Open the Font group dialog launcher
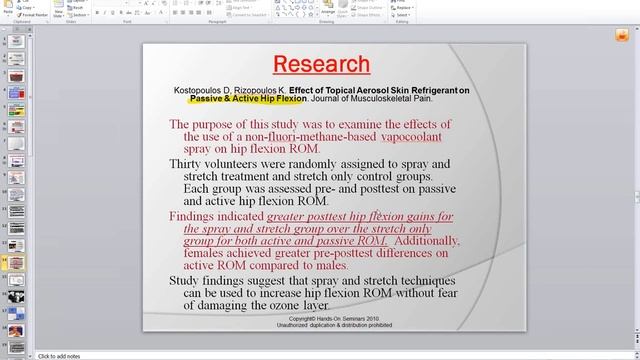The height and width of the screenshot is (360, 640). pyautogui.click(x=166, y=22)
